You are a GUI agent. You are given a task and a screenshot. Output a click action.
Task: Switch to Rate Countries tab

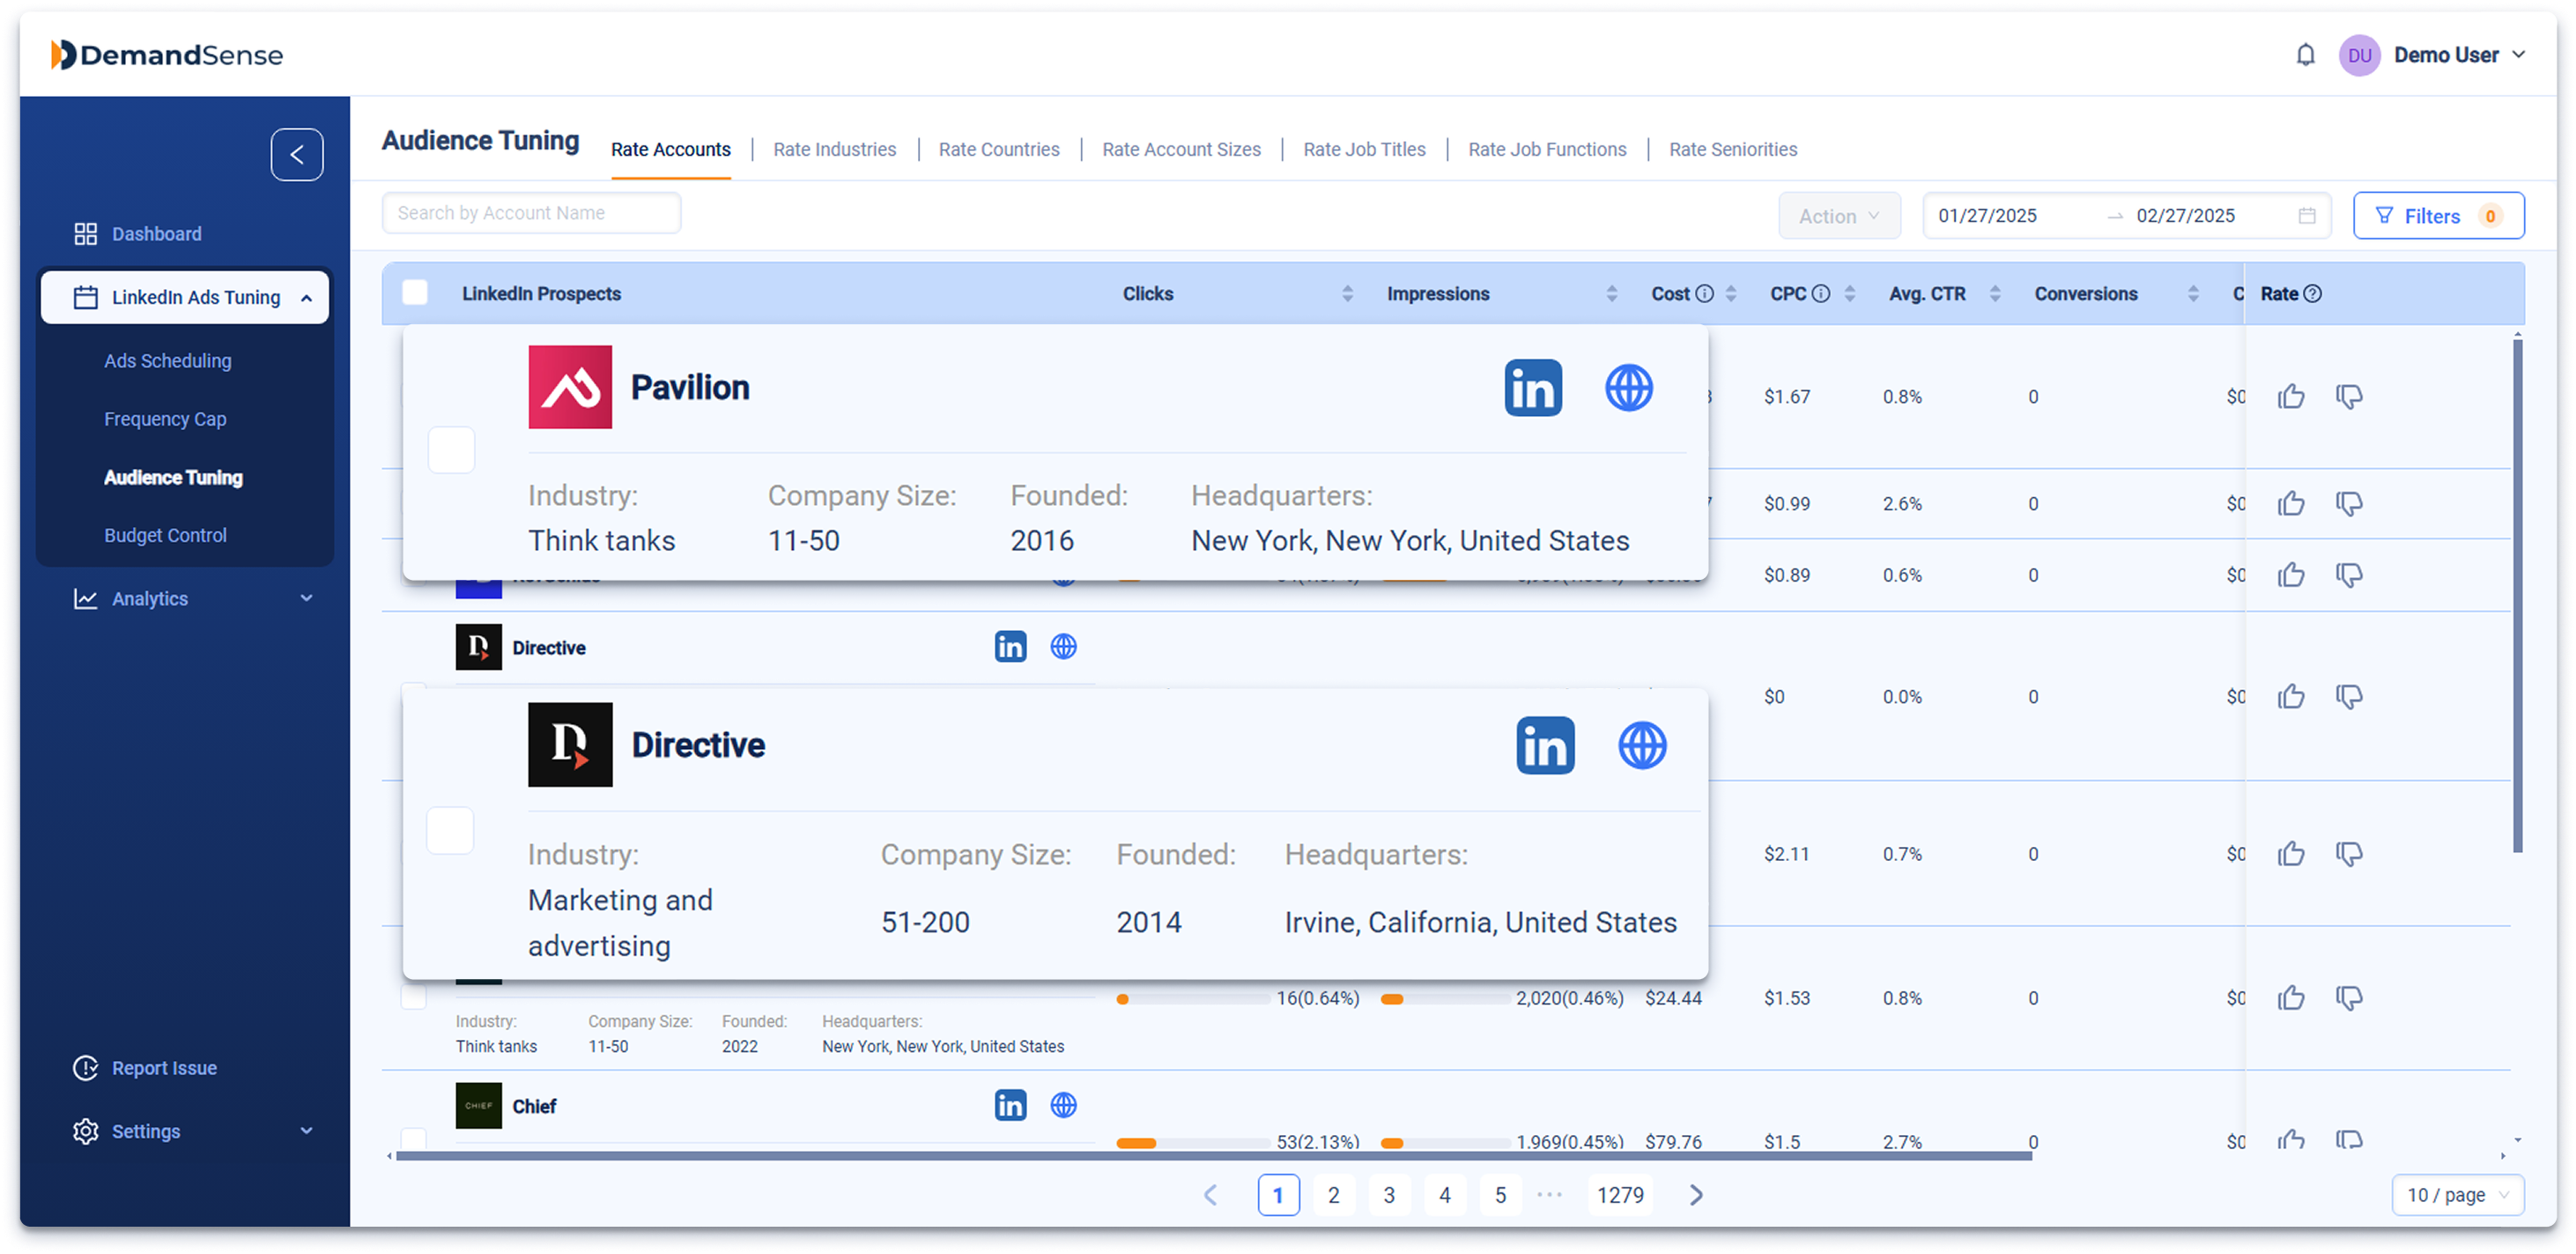tap(998, 150)
